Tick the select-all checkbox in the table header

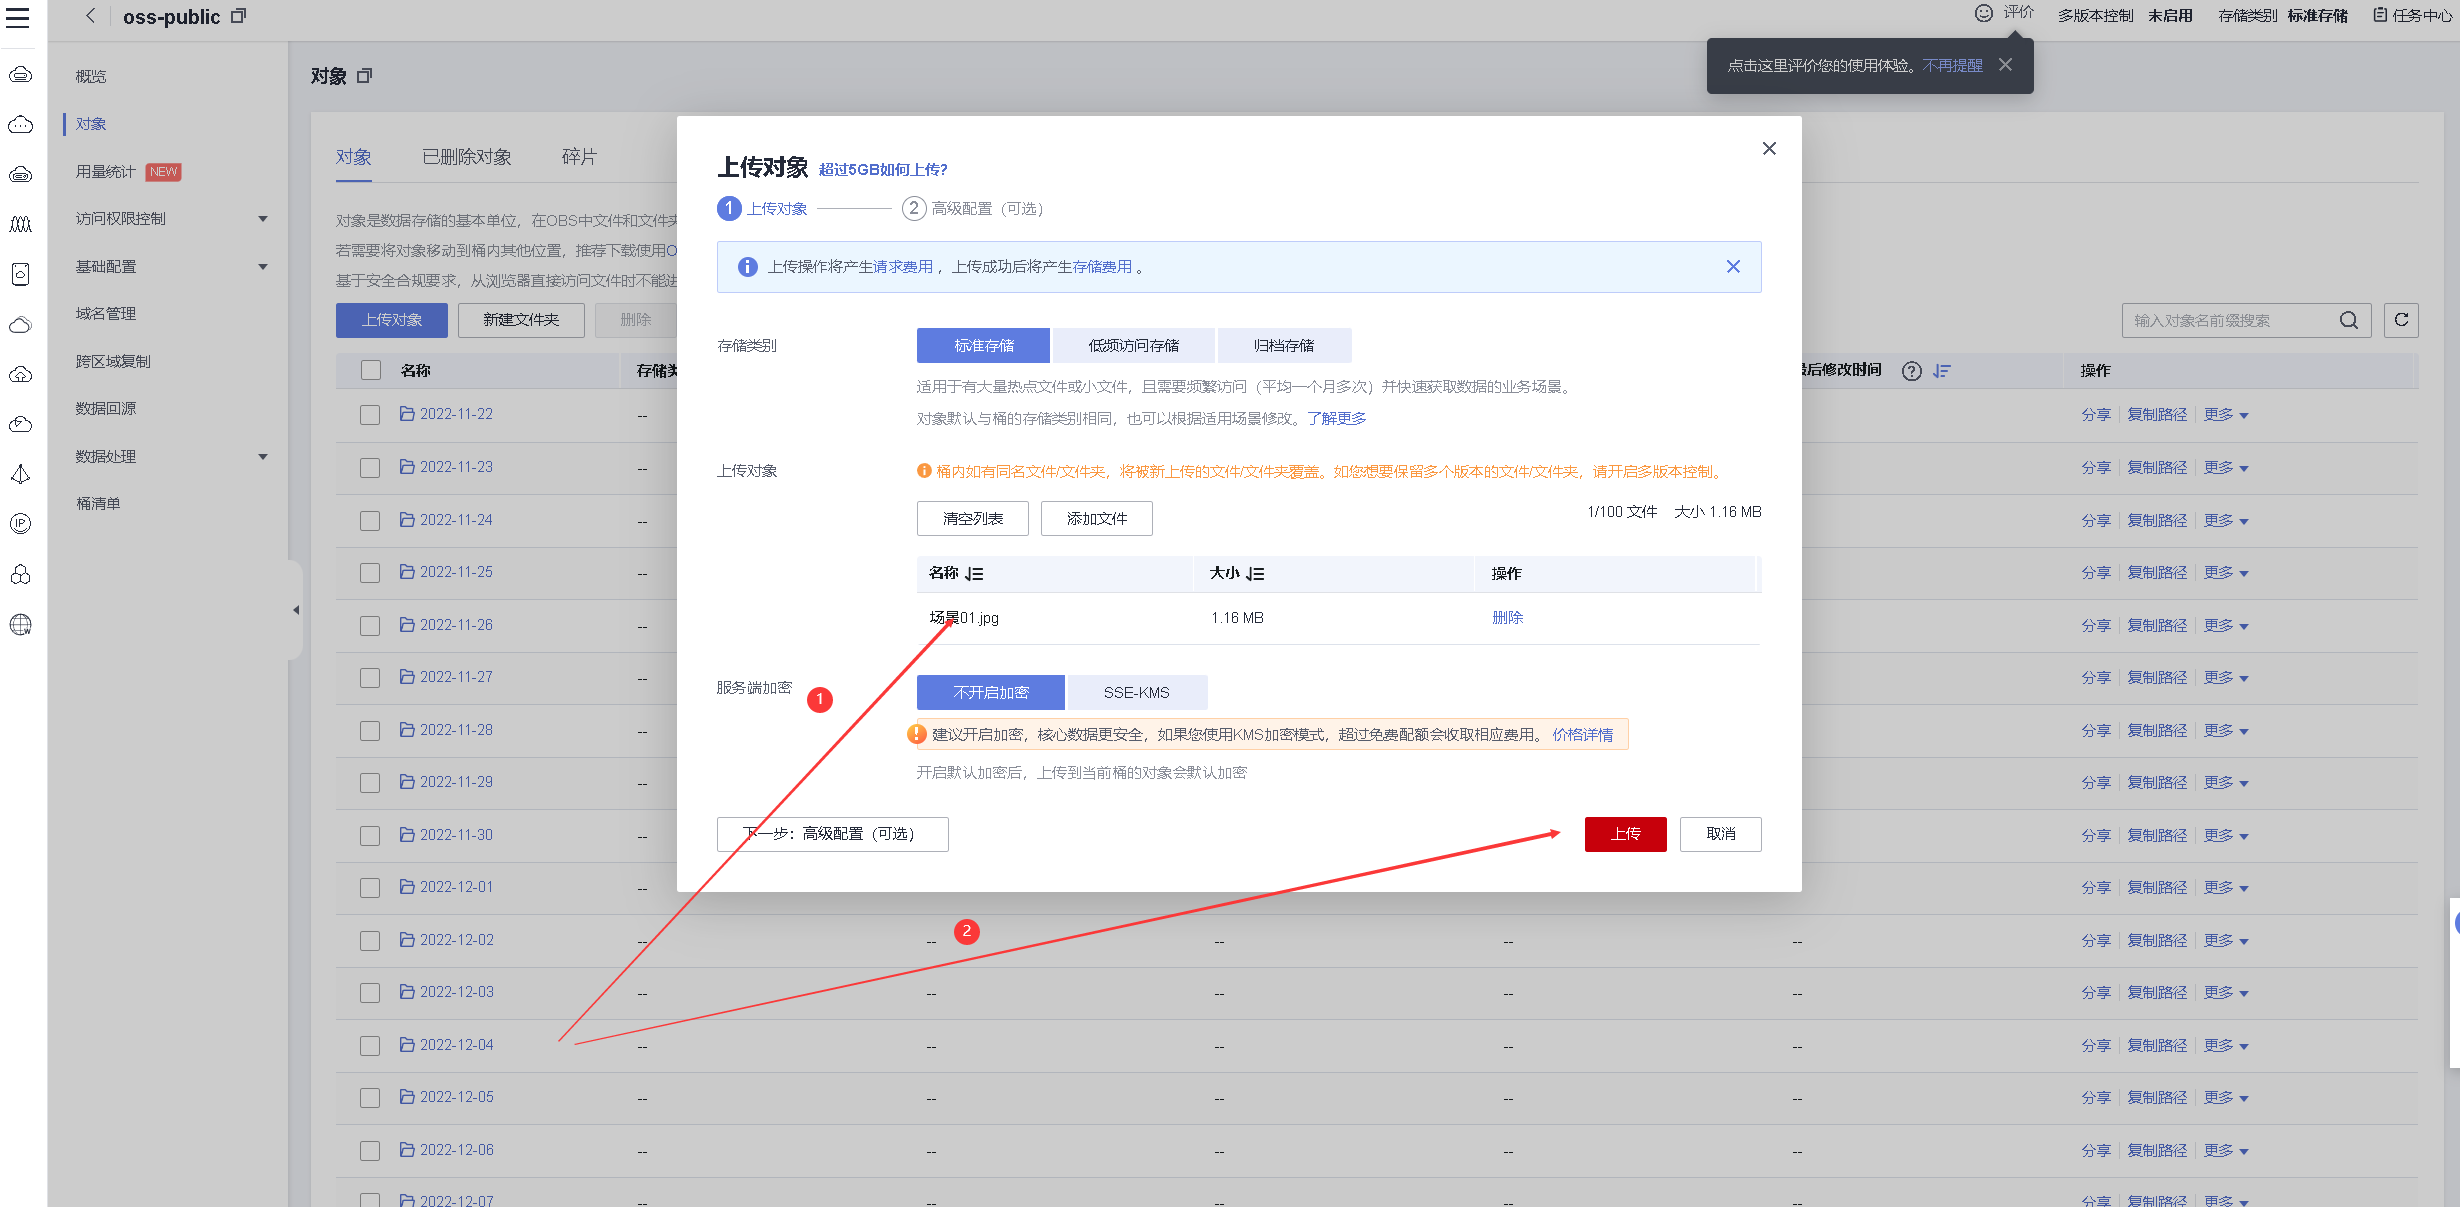370,370
